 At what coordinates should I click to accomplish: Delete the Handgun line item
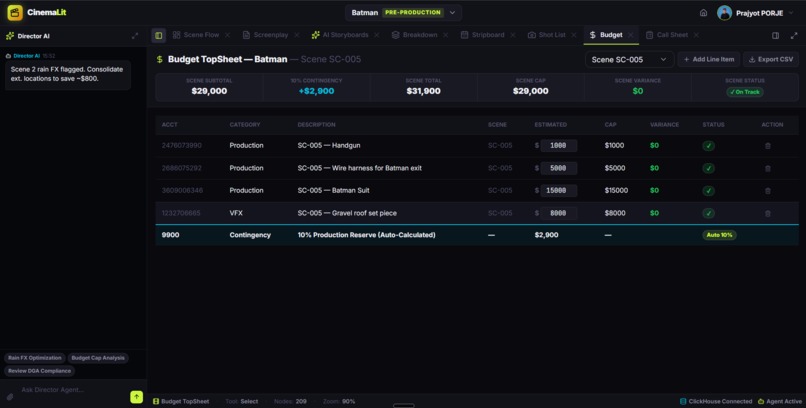[x=767, y=146]
